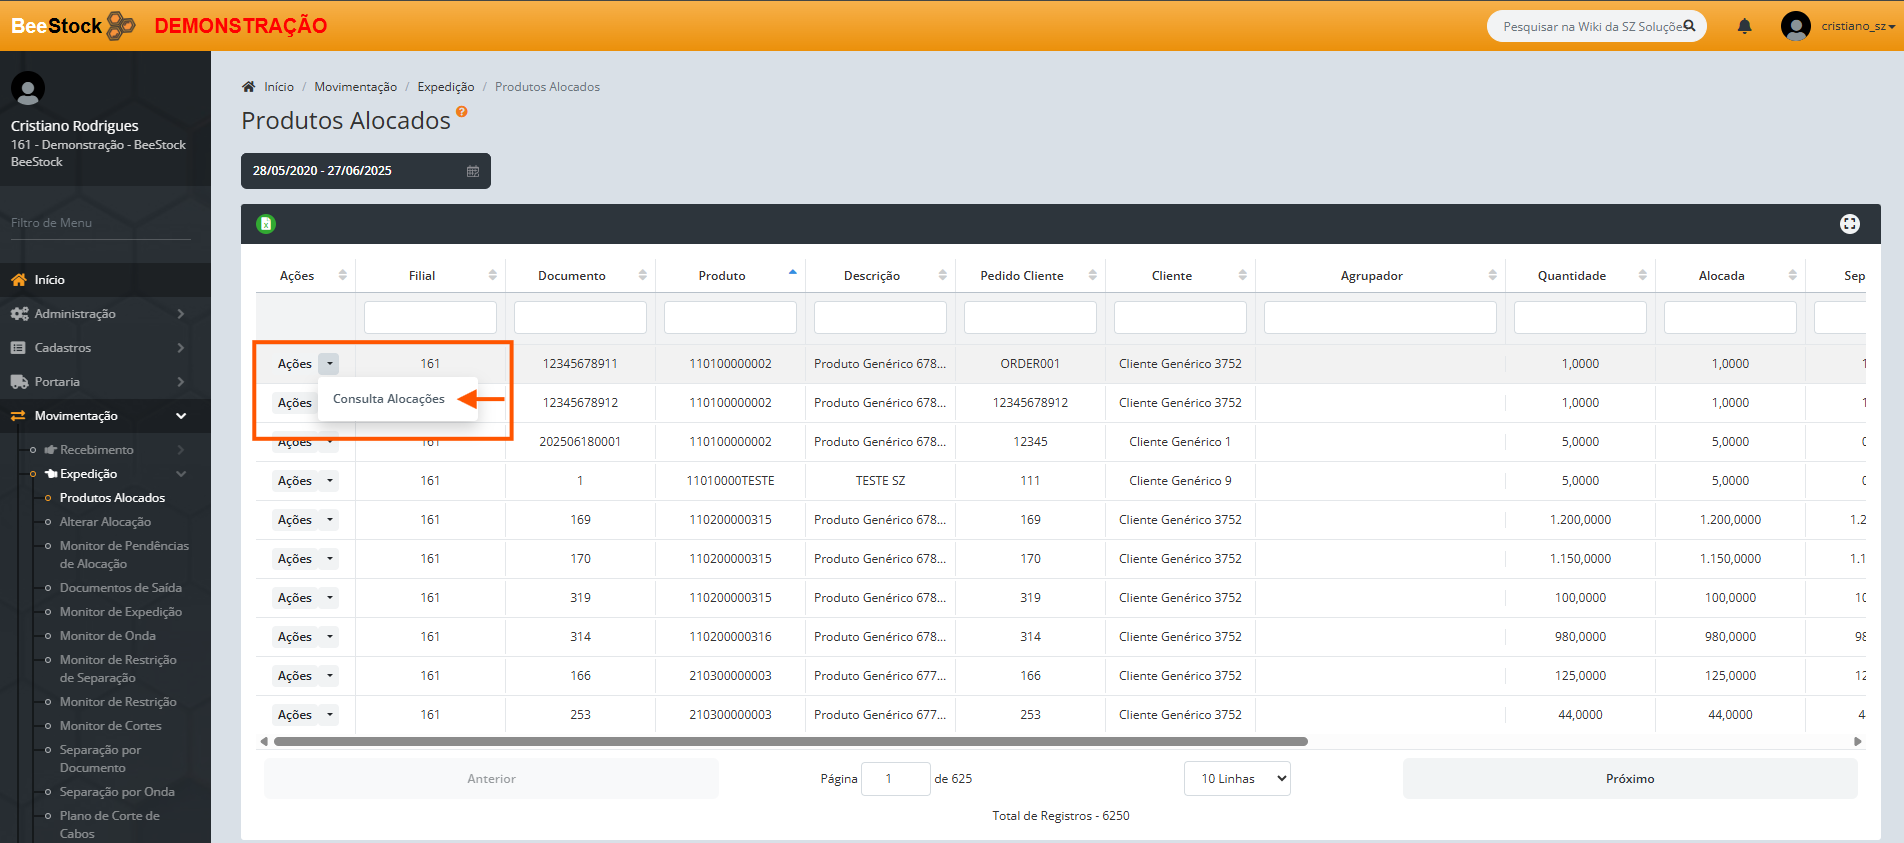Click the Wiki search magnifier icon
The height and width of the screenshot is (843, 1904).
(1689, 26)
